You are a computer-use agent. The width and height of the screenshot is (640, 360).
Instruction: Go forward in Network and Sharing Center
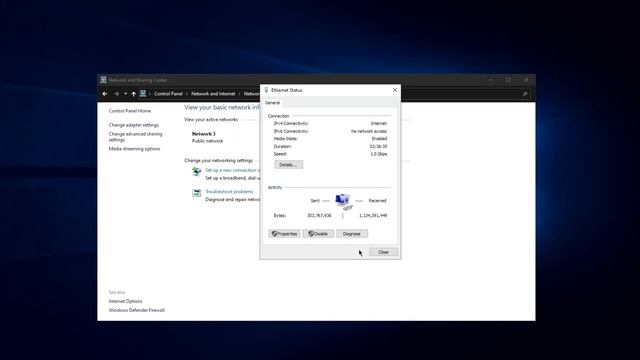(x=116, y=94)
